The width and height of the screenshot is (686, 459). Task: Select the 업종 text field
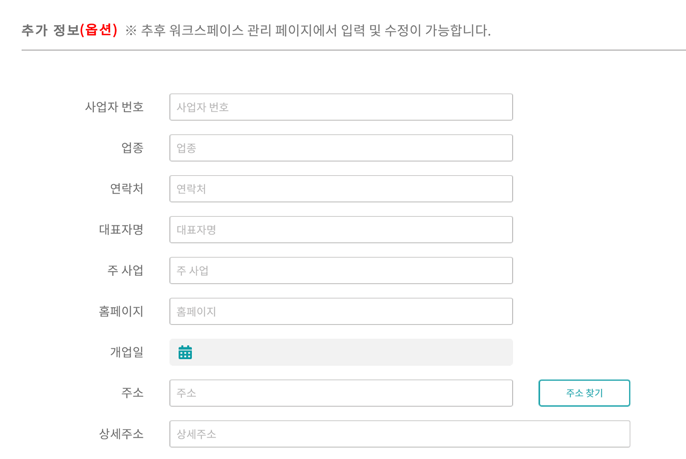[341, 148]
